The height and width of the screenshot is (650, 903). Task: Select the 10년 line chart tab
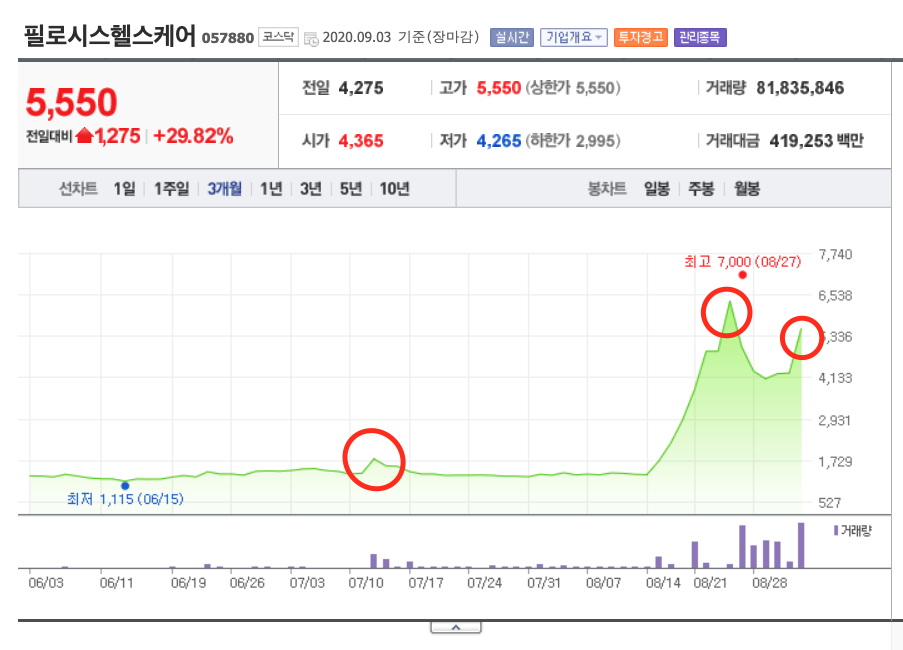[394, 188]
